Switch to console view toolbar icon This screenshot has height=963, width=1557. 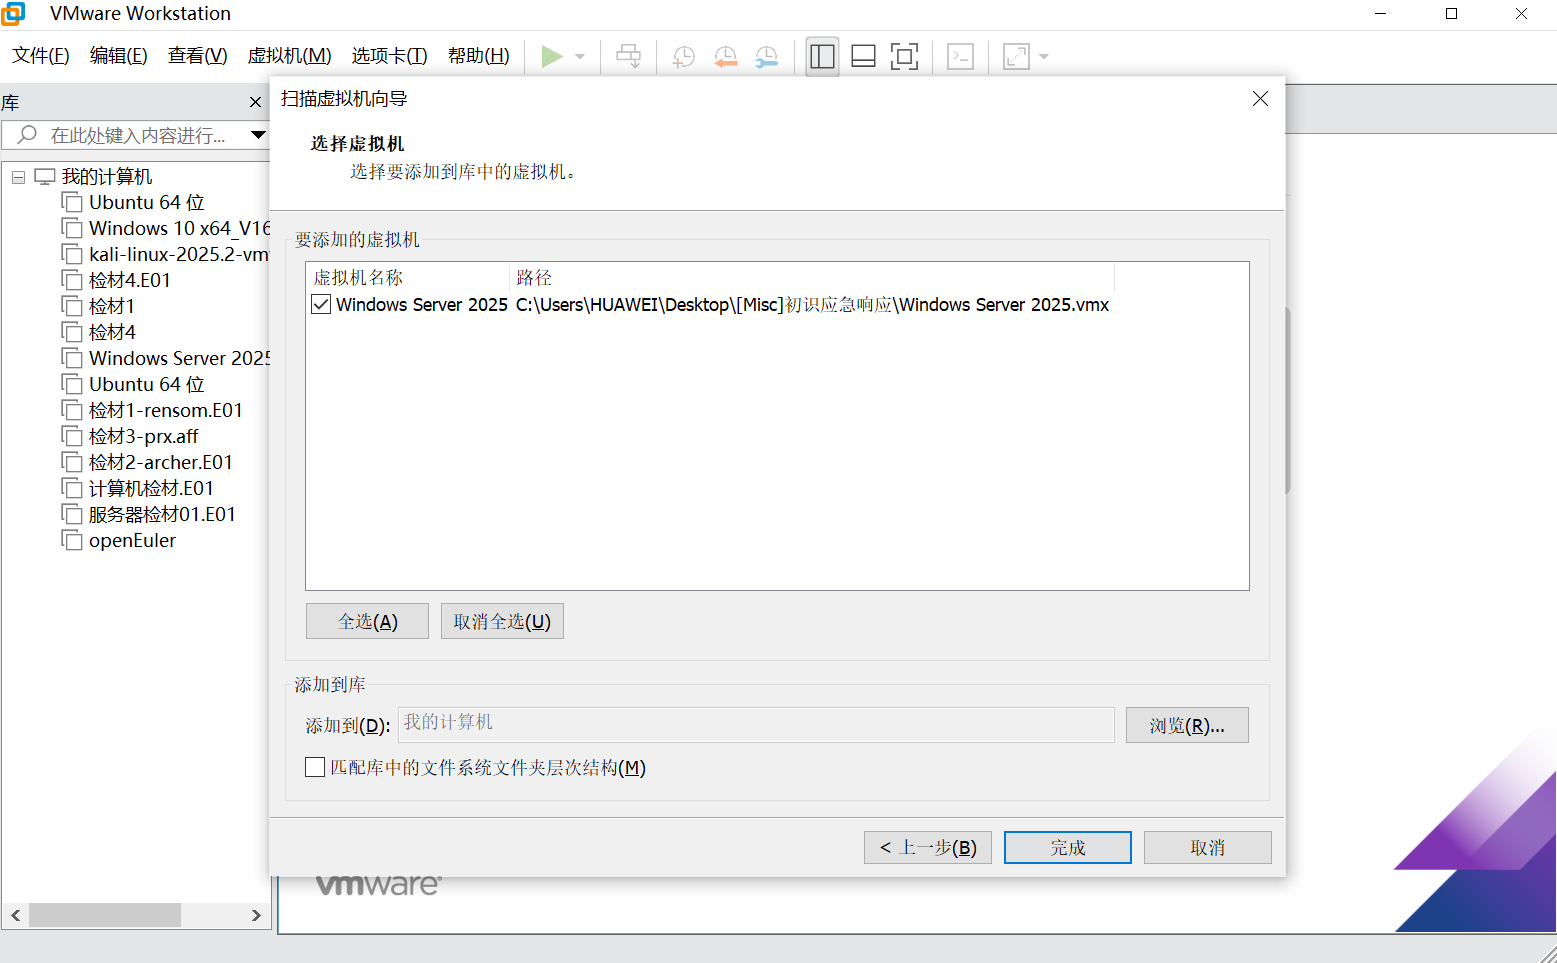961,57
